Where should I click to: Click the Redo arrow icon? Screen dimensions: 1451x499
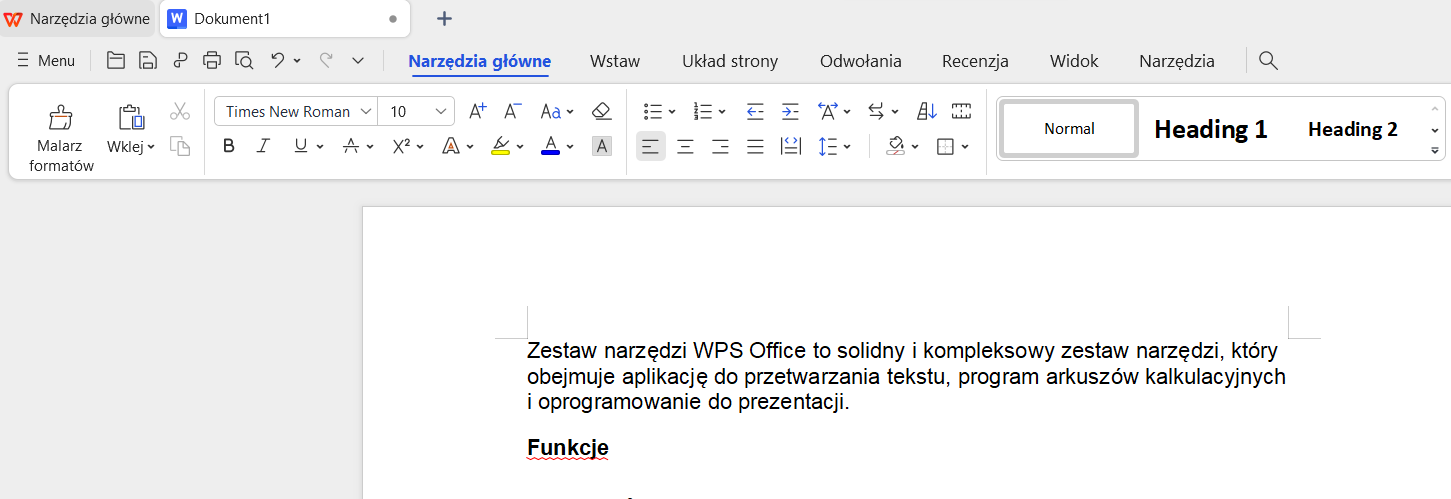click(326, 61)
